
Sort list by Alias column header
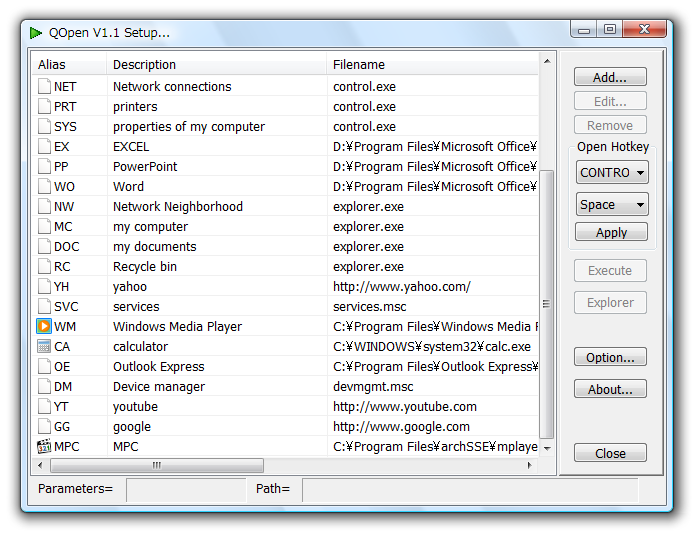70,65
